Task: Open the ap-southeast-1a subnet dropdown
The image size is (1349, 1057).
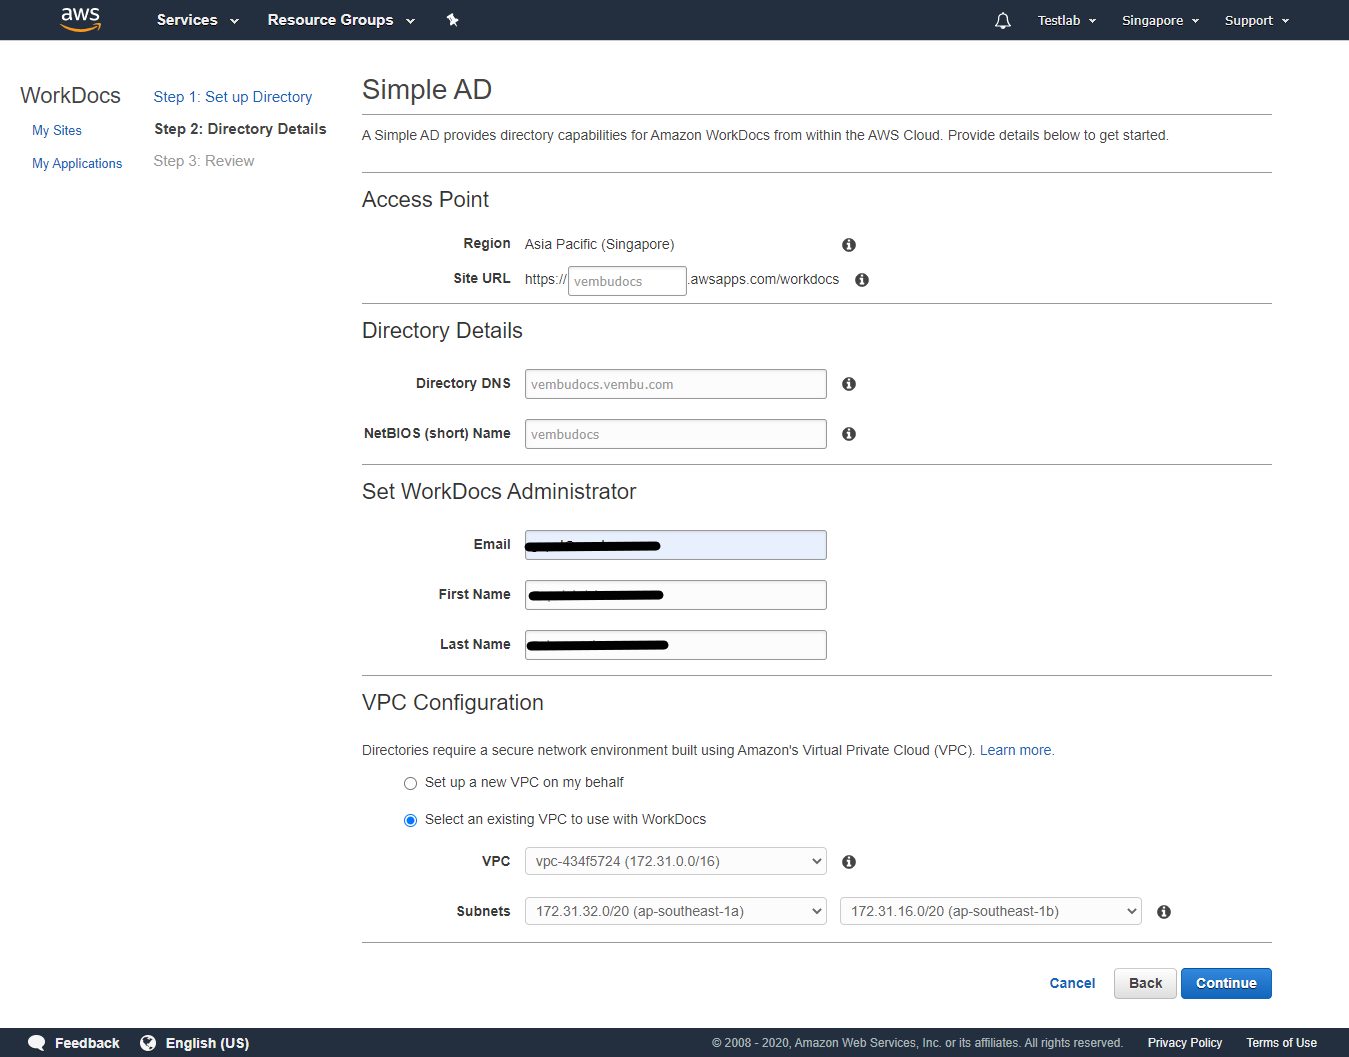Action: (676, 911)
